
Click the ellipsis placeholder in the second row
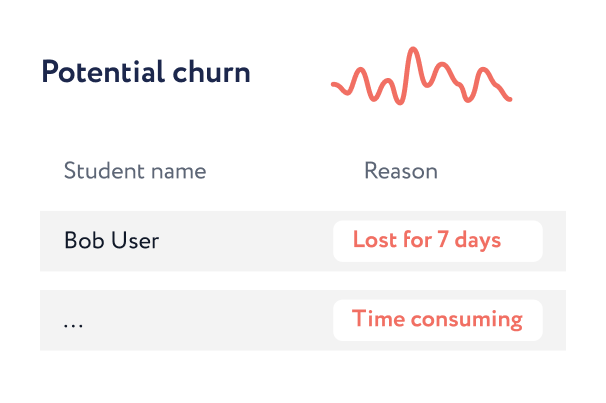pos(73,322)
